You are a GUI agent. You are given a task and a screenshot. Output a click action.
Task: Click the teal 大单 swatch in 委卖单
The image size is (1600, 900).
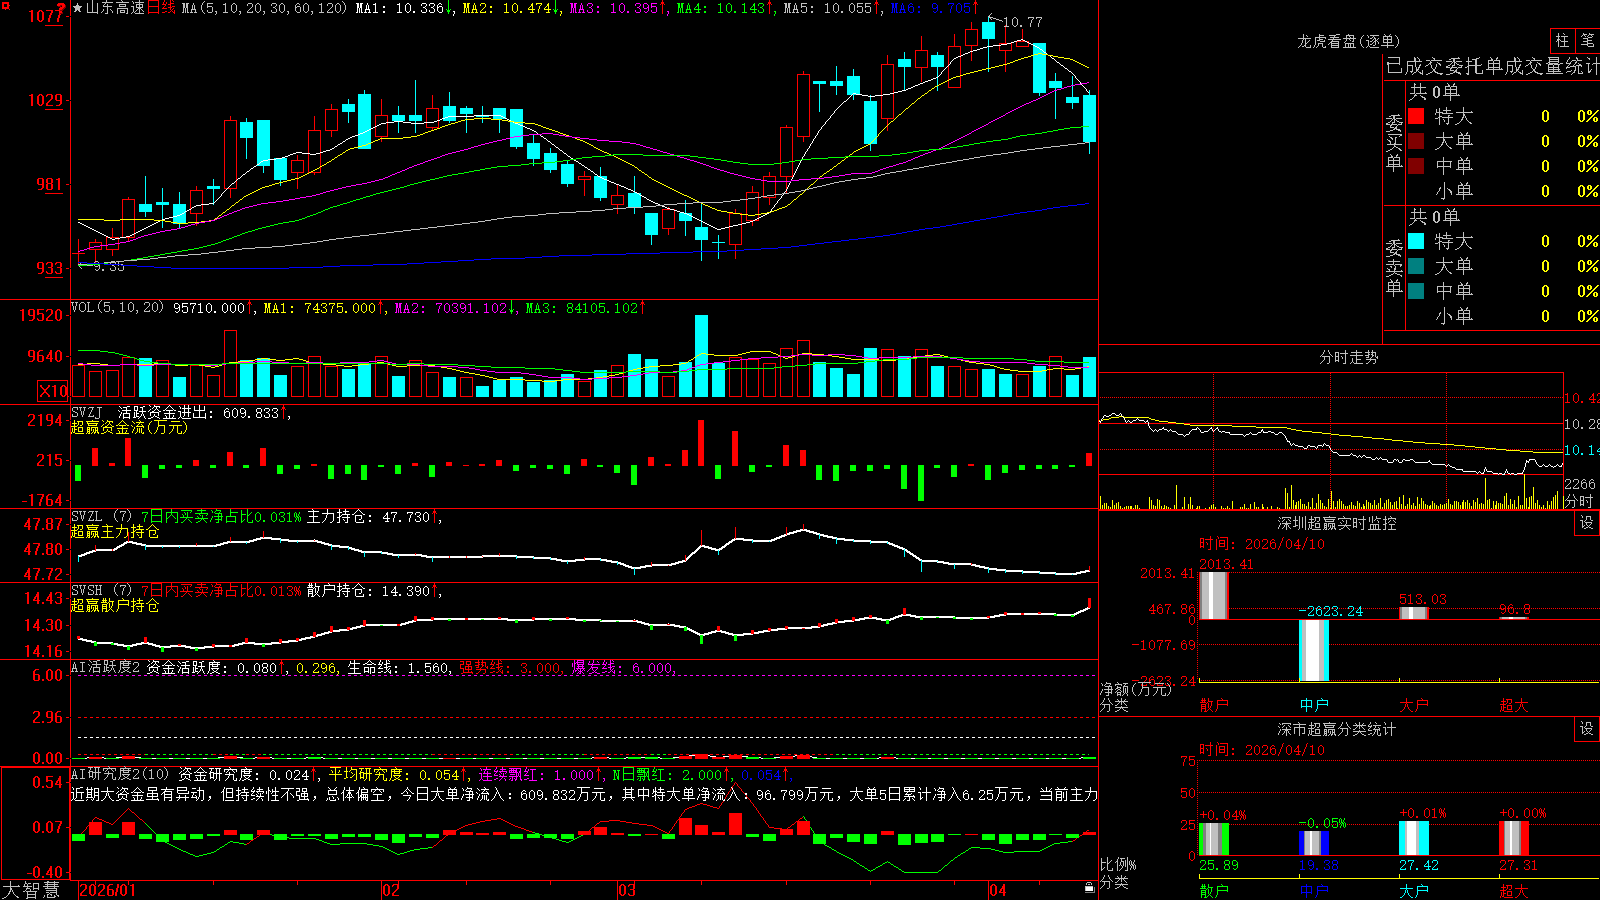[x=1416, y=266]
